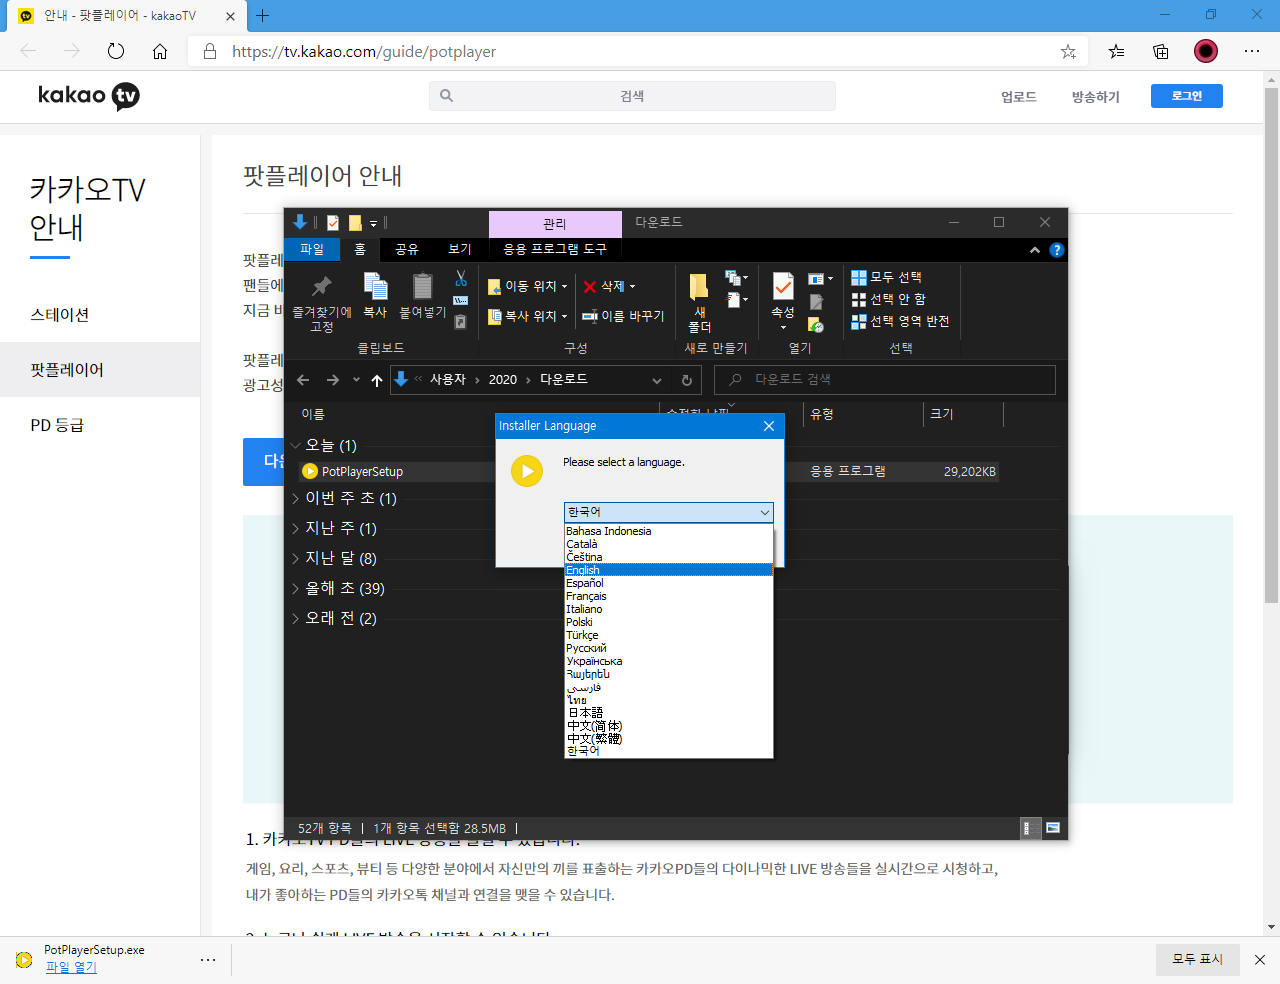Reload the browser page

pos(116,51)
